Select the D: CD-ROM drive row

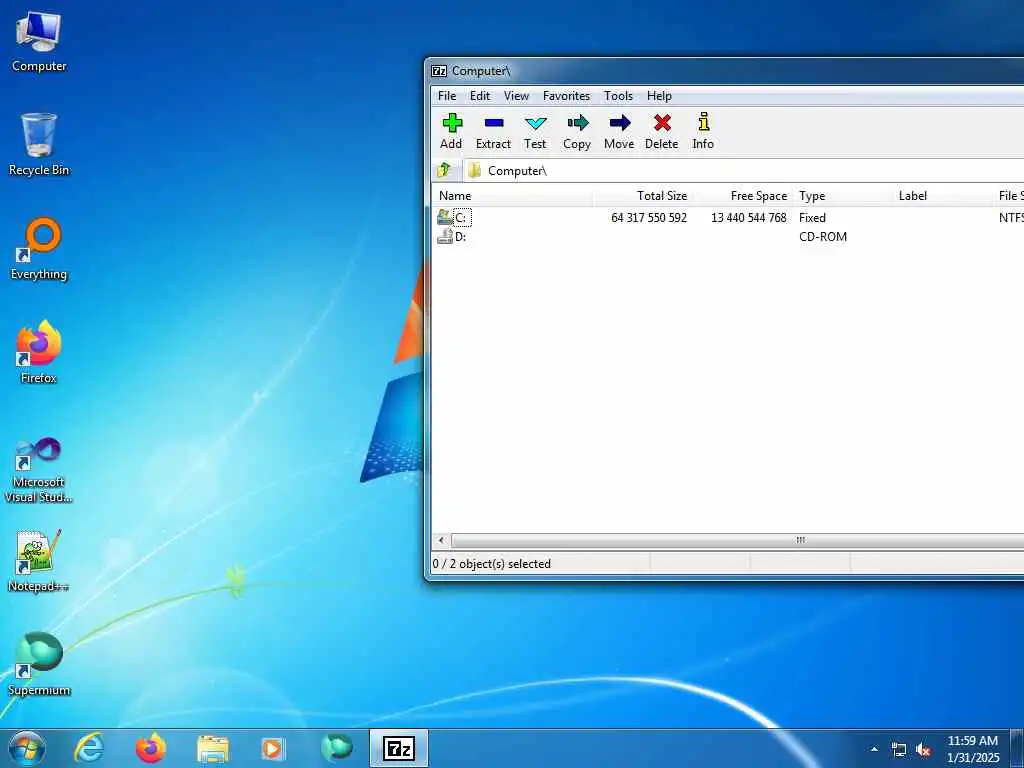727,236
